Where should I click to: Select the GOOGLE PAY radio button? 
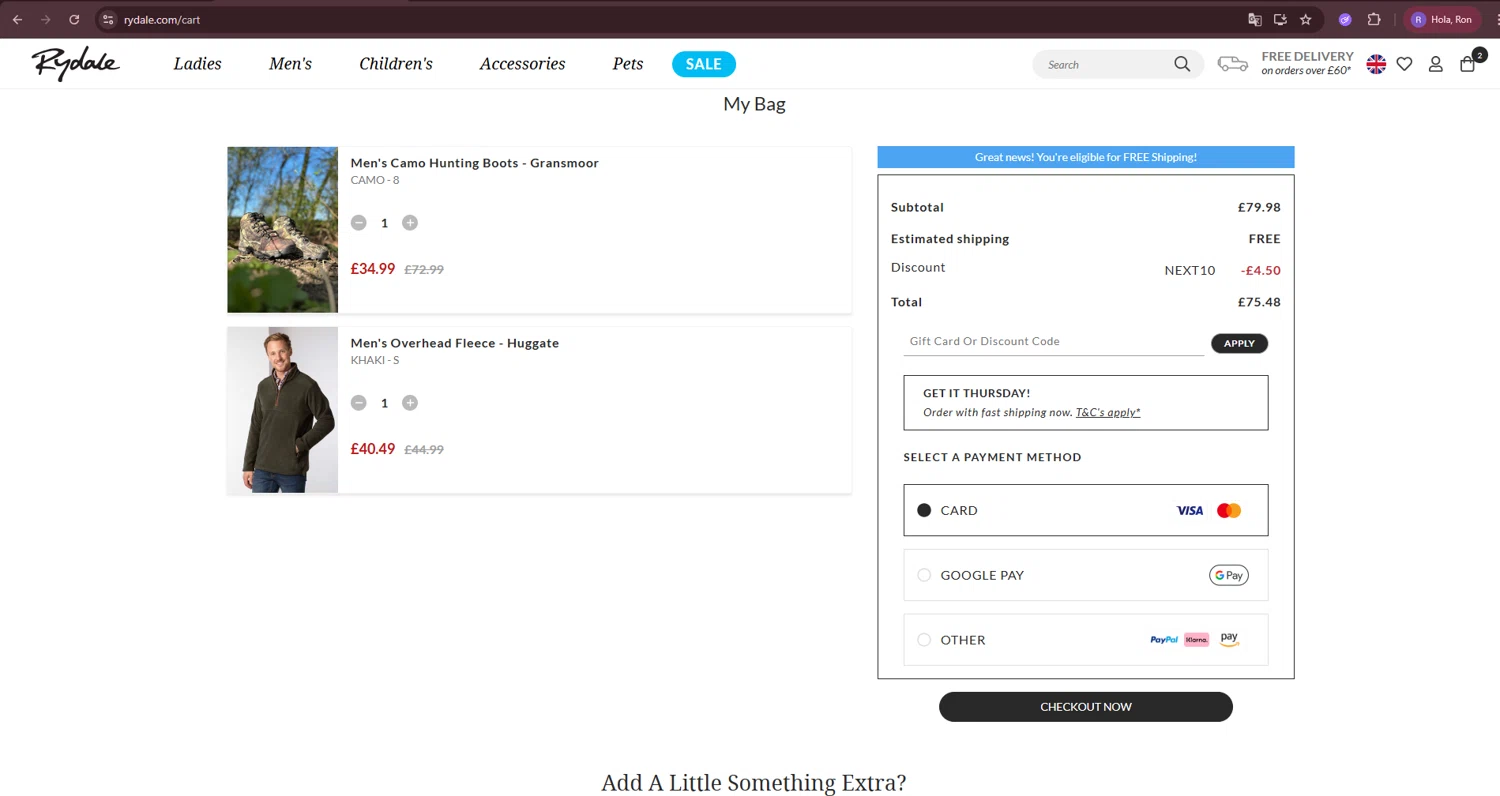(924, 575)
